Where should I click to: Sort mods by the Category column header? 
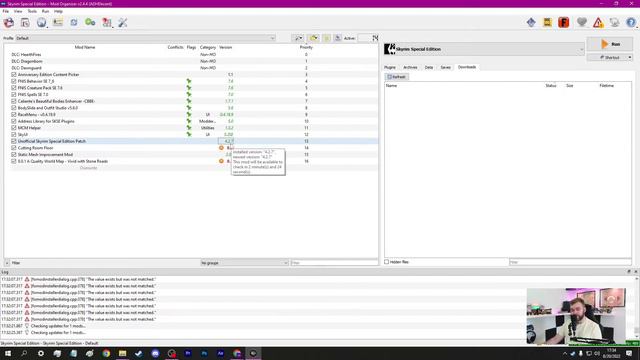coord(208,47)
